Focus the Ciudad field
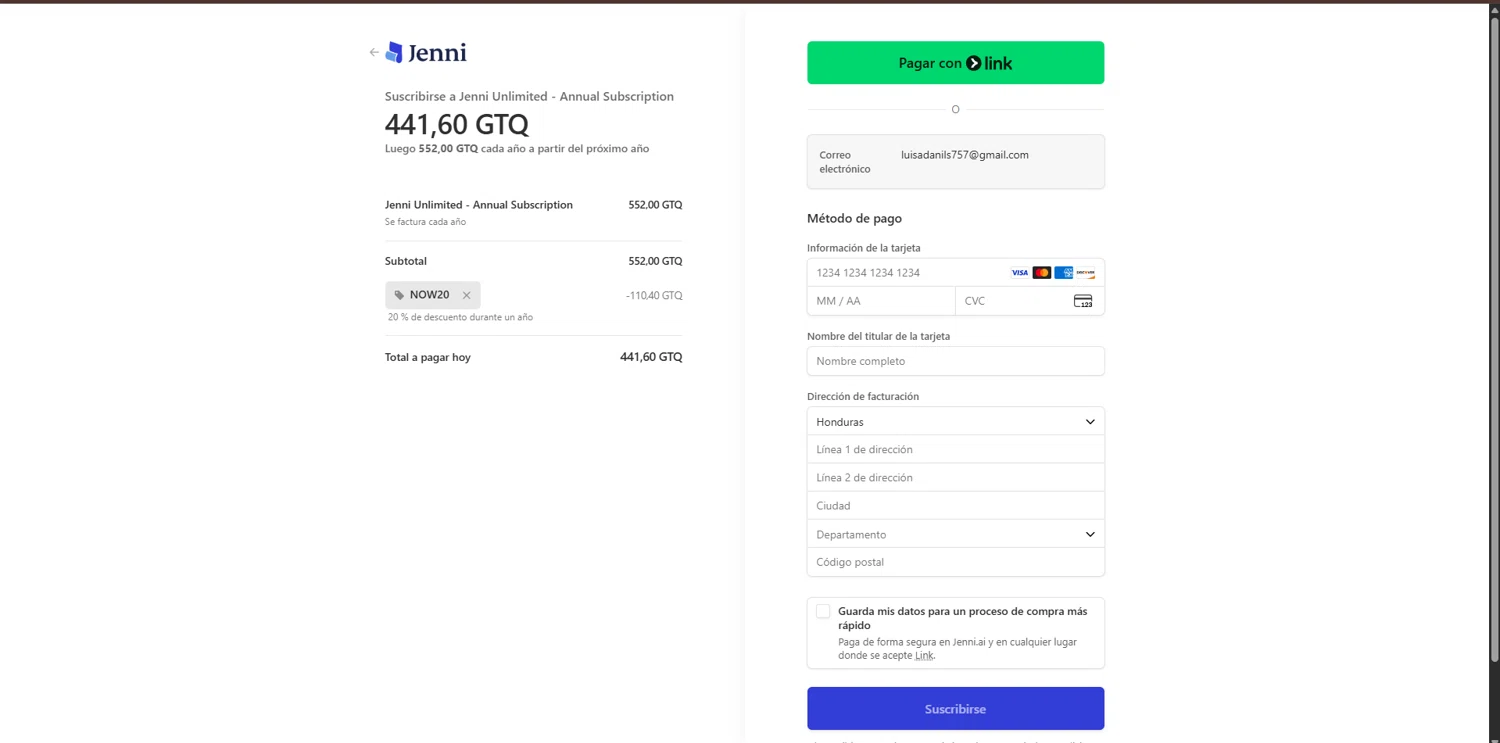 point(955,505)
